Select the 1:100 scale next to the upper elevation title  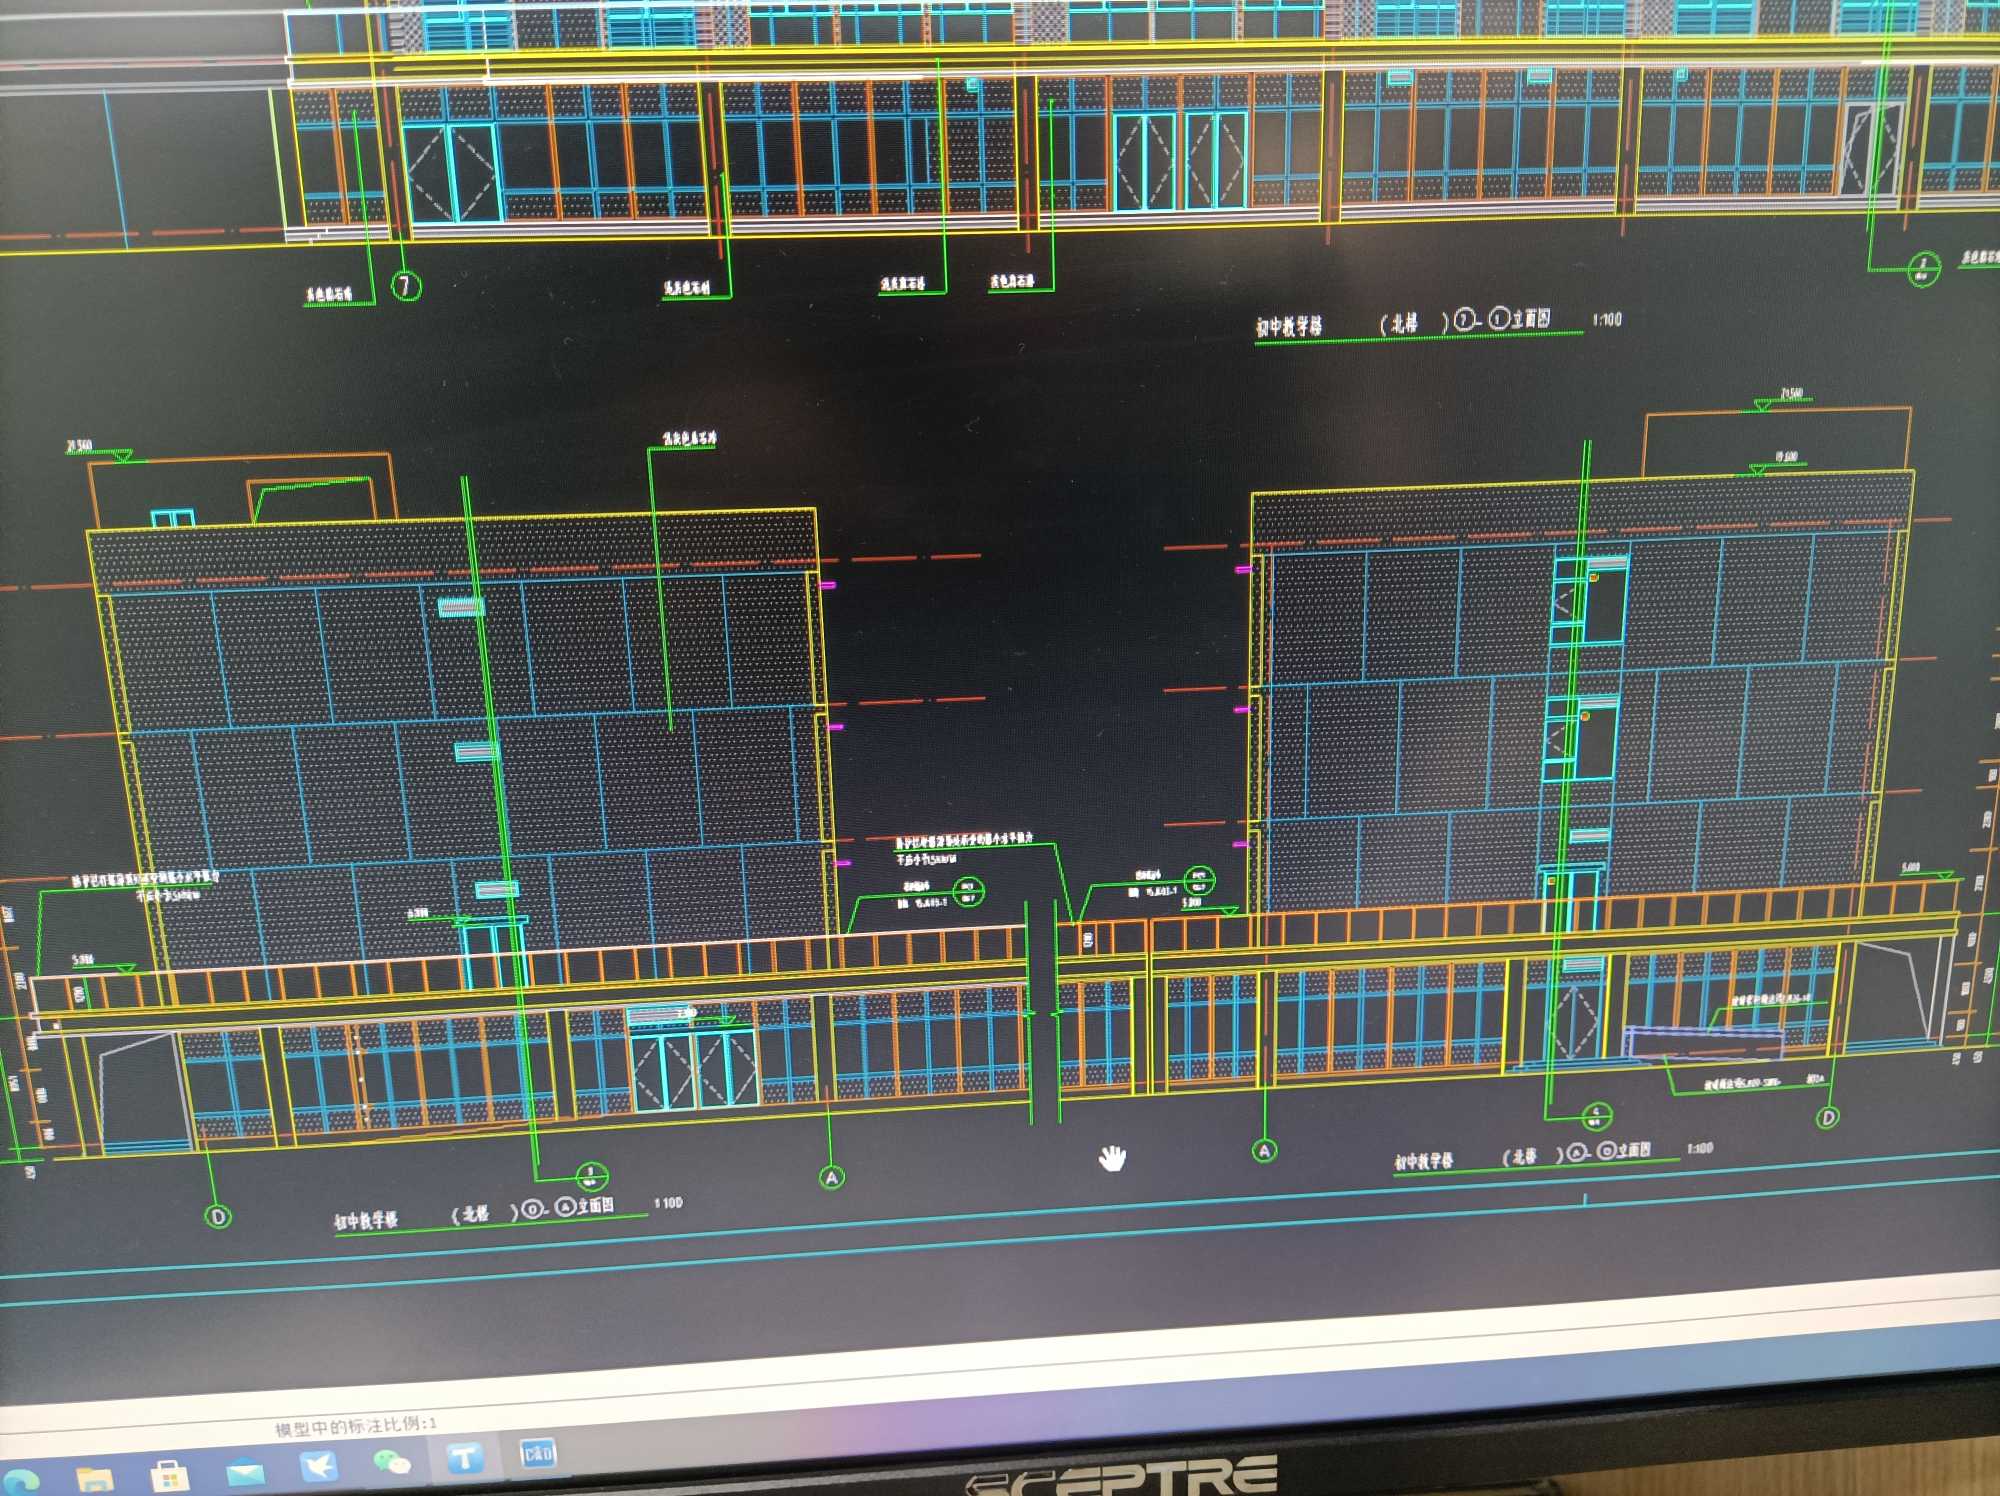pyautogui.click(x=1607, y=320)
